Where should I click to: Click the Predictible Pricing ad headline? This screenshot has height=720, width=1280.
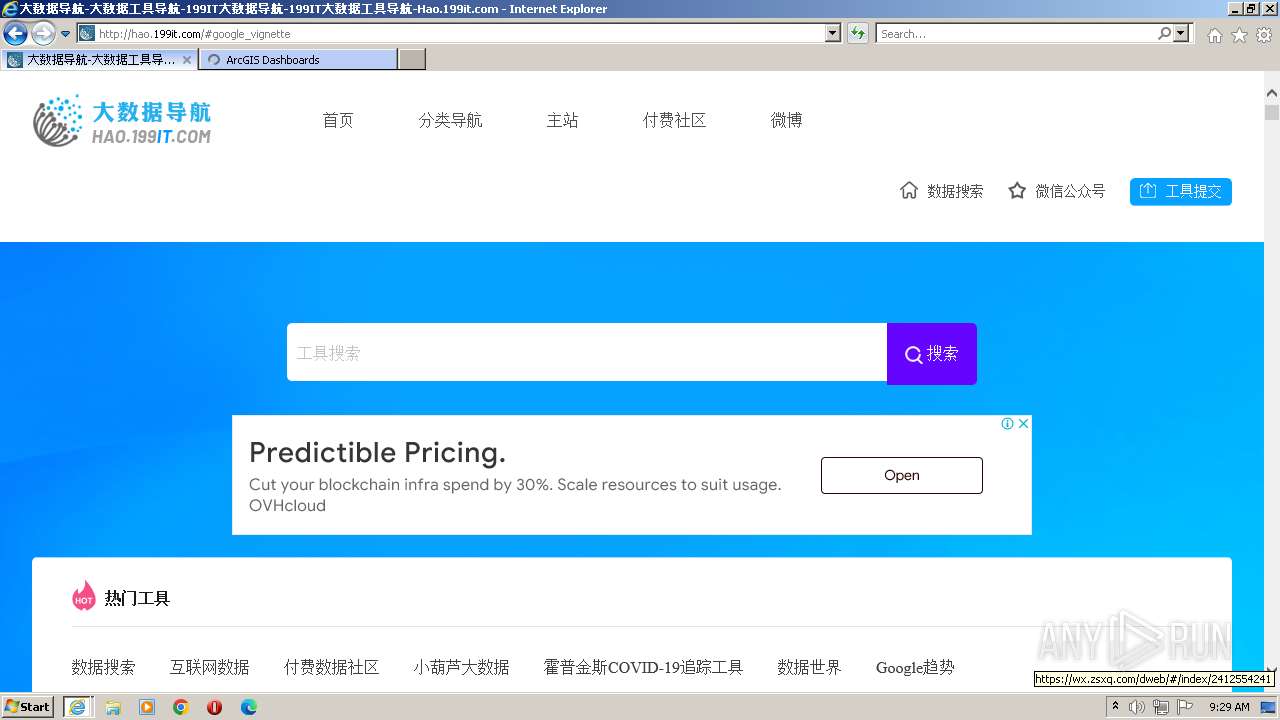[x=377, y=453]
